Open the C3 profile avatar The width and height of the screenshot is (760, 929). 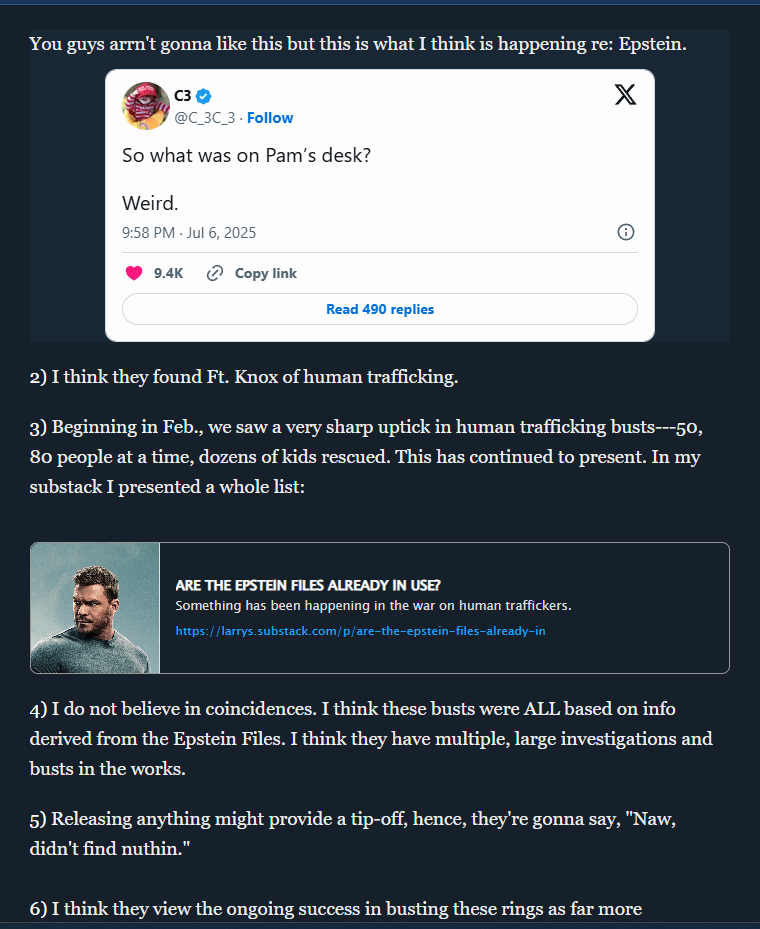146,106
